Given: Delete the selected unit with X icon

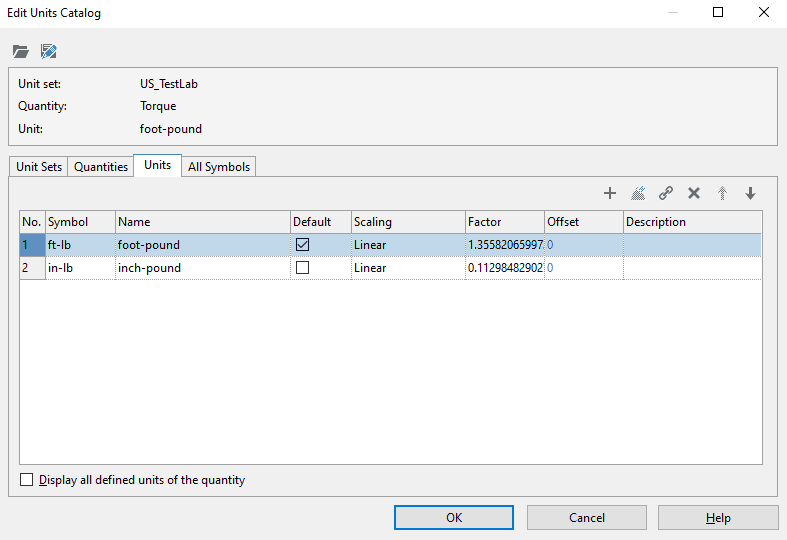Looking at the screenshot, I should (694, 193).
